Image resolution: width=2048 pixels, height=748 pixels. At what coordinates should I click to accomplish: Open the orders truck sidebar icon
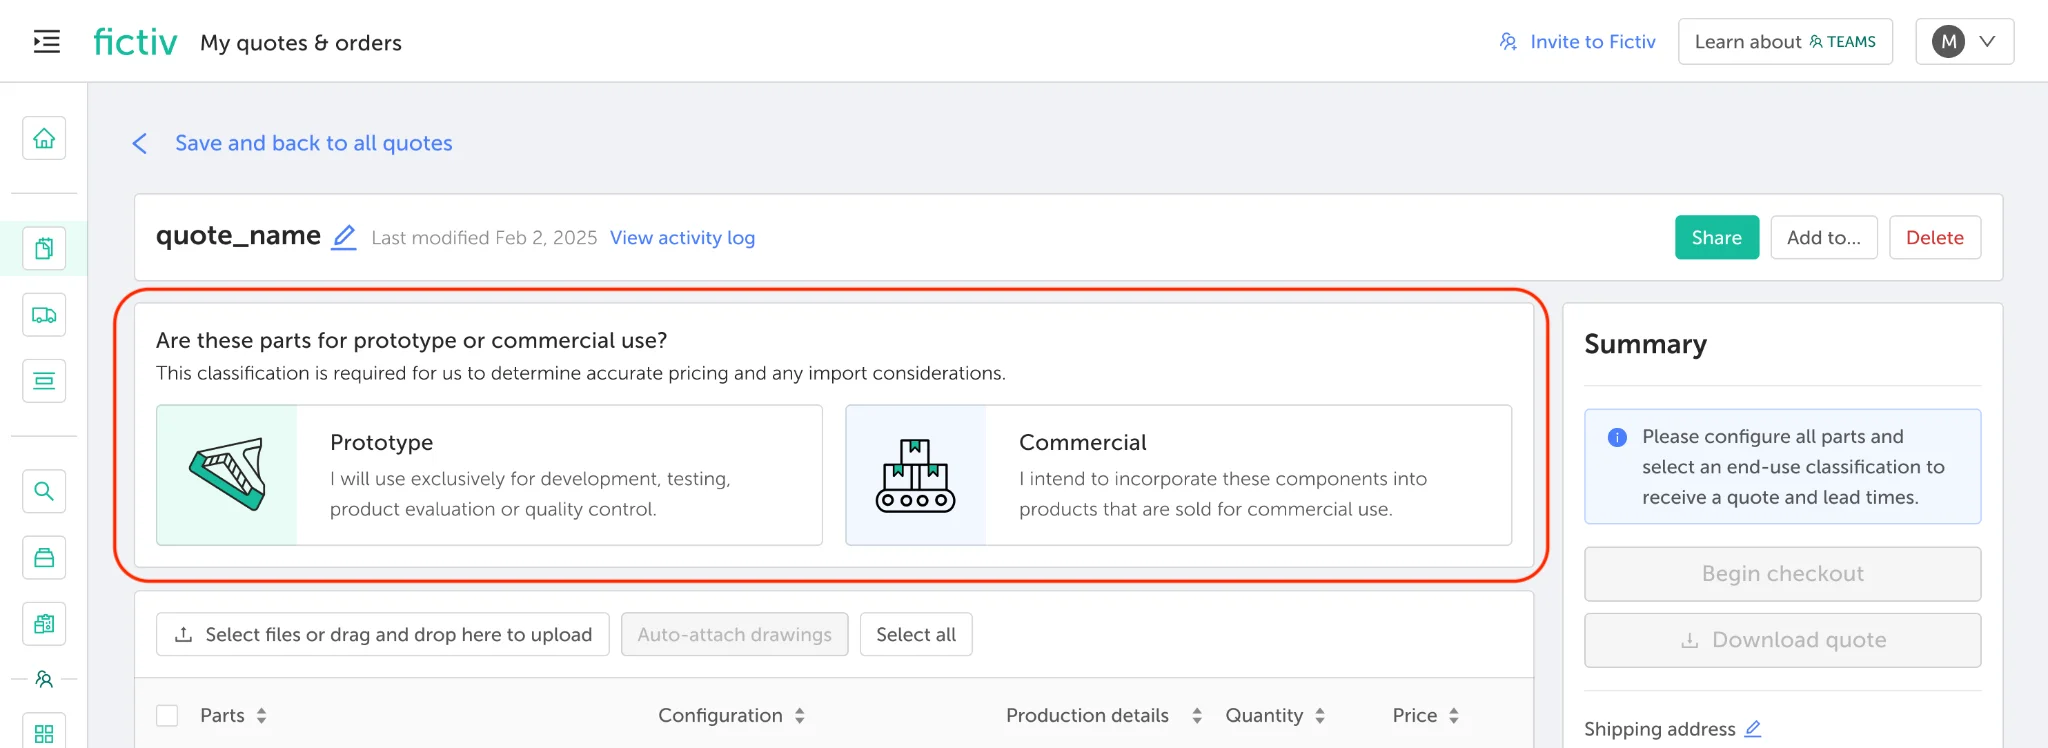tap(44, 315)
